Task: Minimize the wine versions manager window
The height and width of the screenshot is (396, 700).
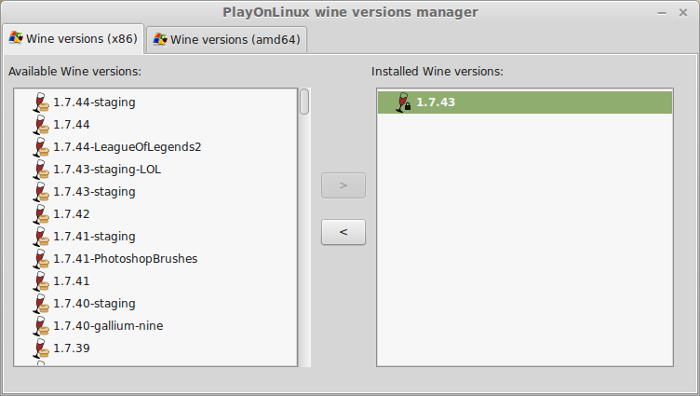Action: (662, 13)
